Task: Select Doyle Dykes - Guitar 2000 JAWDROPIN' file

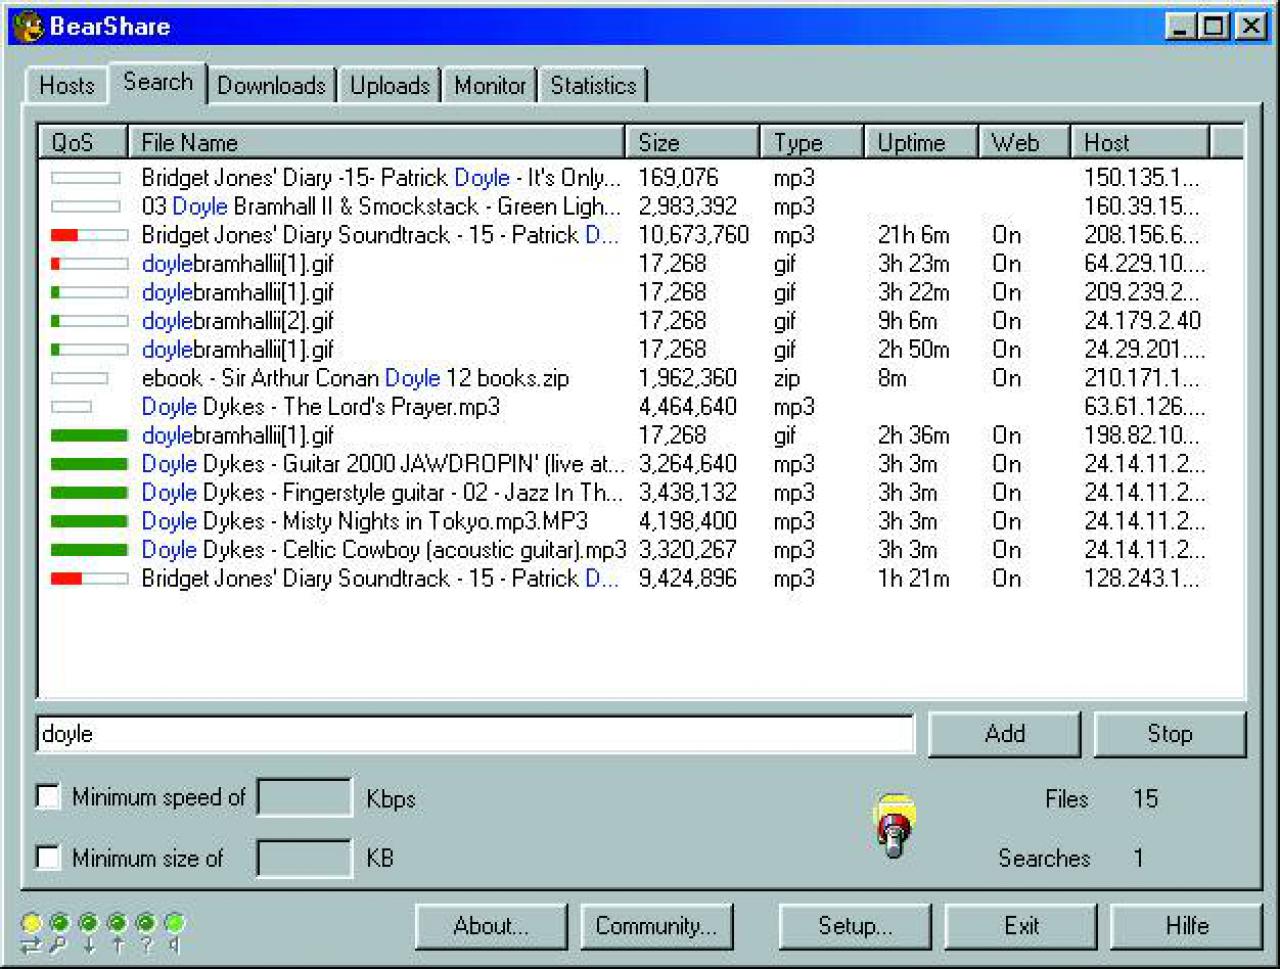Action: tap(383, 464)
